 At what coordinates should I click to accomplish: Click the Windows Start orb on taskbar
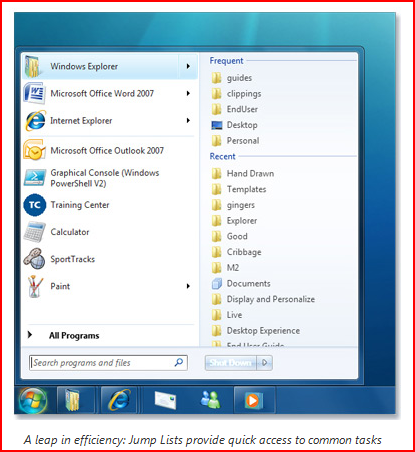[x=33, y=400]
